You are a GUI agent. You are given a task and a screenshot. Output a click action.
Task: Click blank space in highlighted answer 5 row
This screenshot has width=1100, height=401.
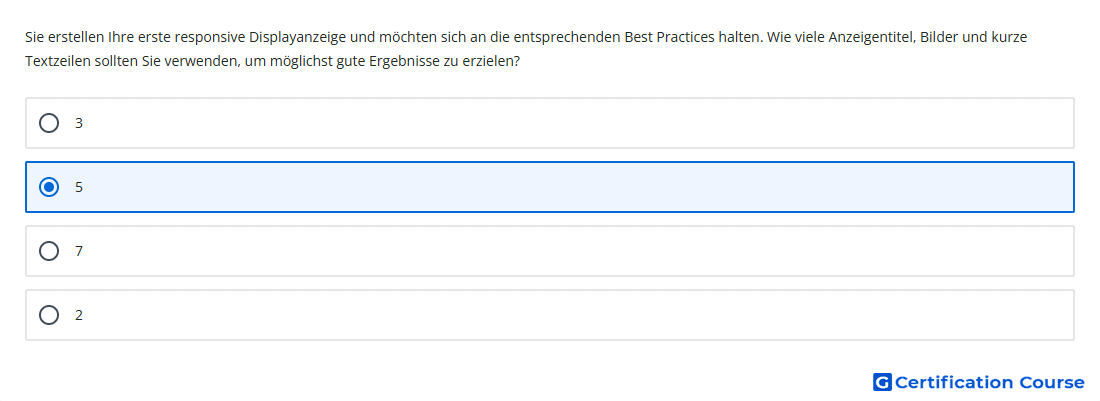coord(561,187)
